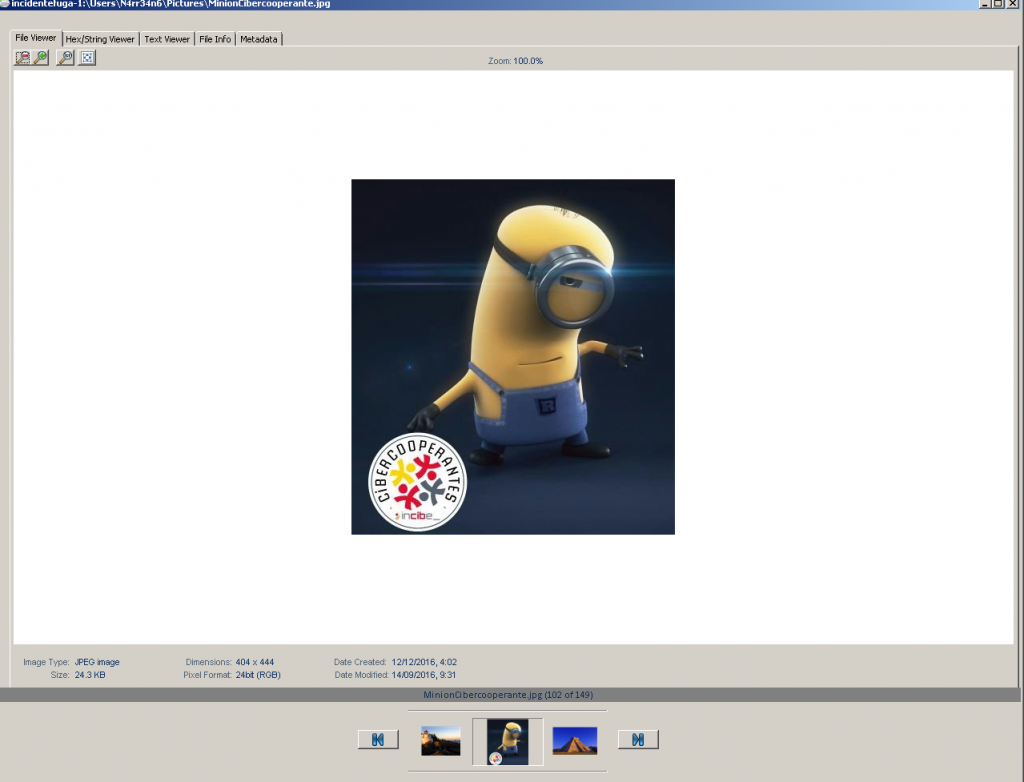Image resolution: width=1024 pixels, height=782 pixels.
Task: Click the zoom out magnifier icon
Action: [x=22, y=58]
